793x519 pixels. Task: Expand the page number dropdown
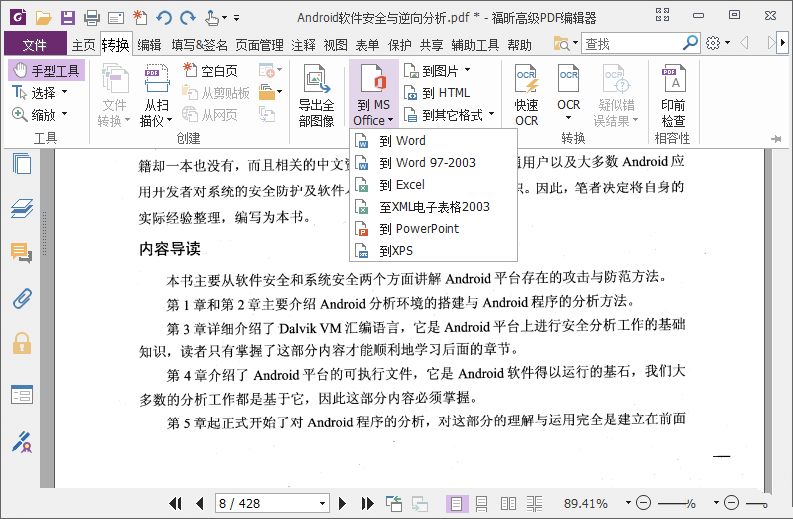pyautogui.click(x=322, y=503)
